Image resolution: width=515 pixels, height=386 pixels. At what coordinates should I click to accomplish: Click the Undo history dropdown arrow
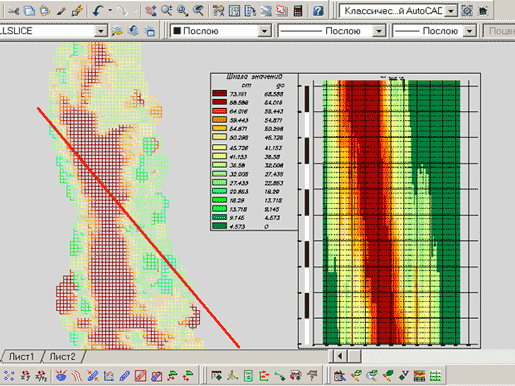click(110, 11)
